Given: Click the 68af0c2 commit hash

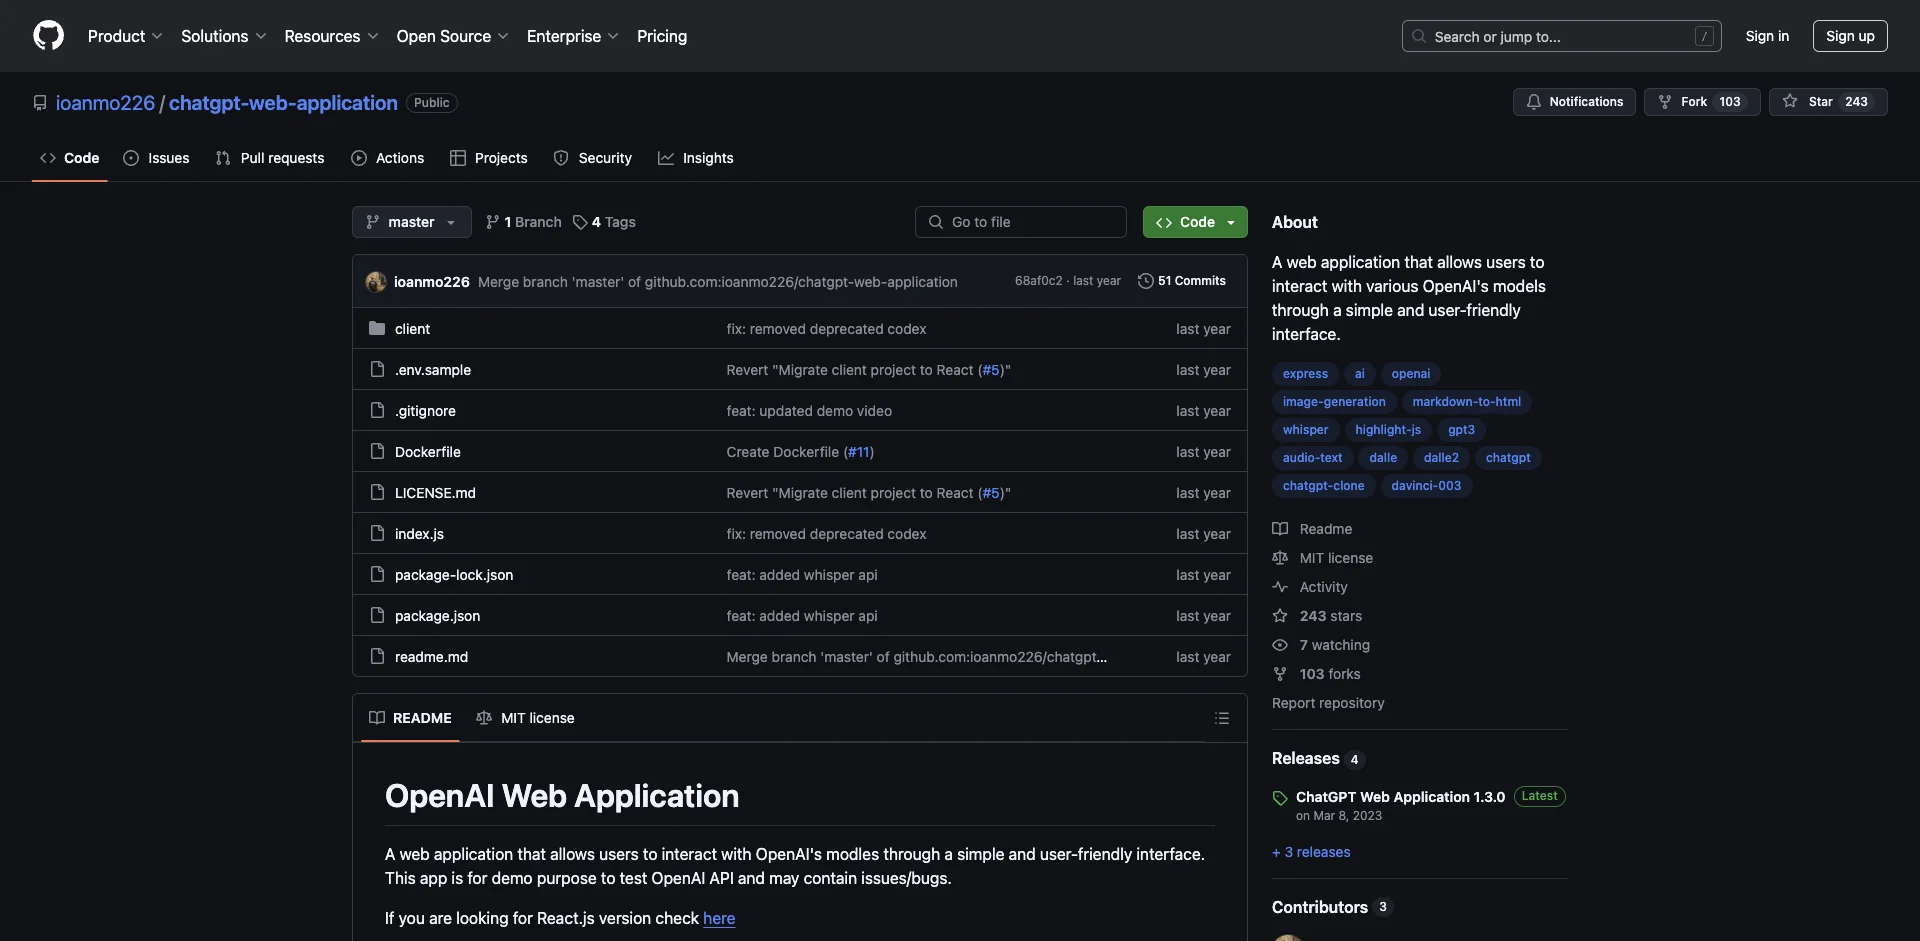Looking at the screenshot, I should [1038, 281].
